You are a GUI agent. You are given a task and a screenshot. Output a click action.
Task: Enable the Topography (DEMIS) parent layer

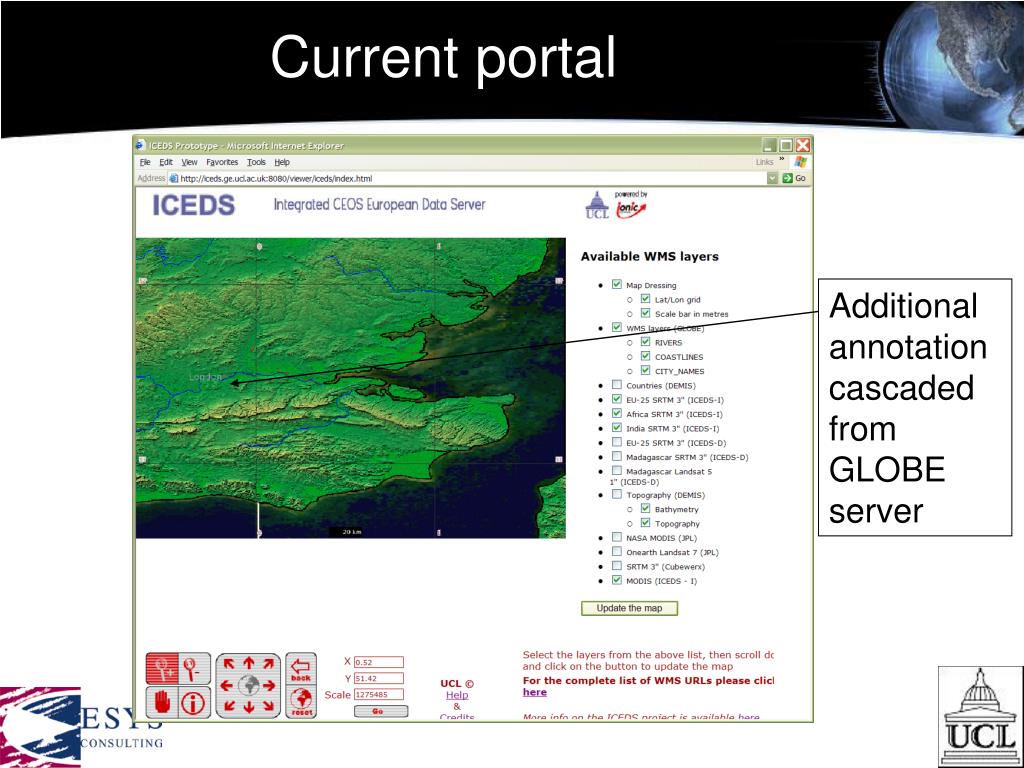(x=616, y=495)
